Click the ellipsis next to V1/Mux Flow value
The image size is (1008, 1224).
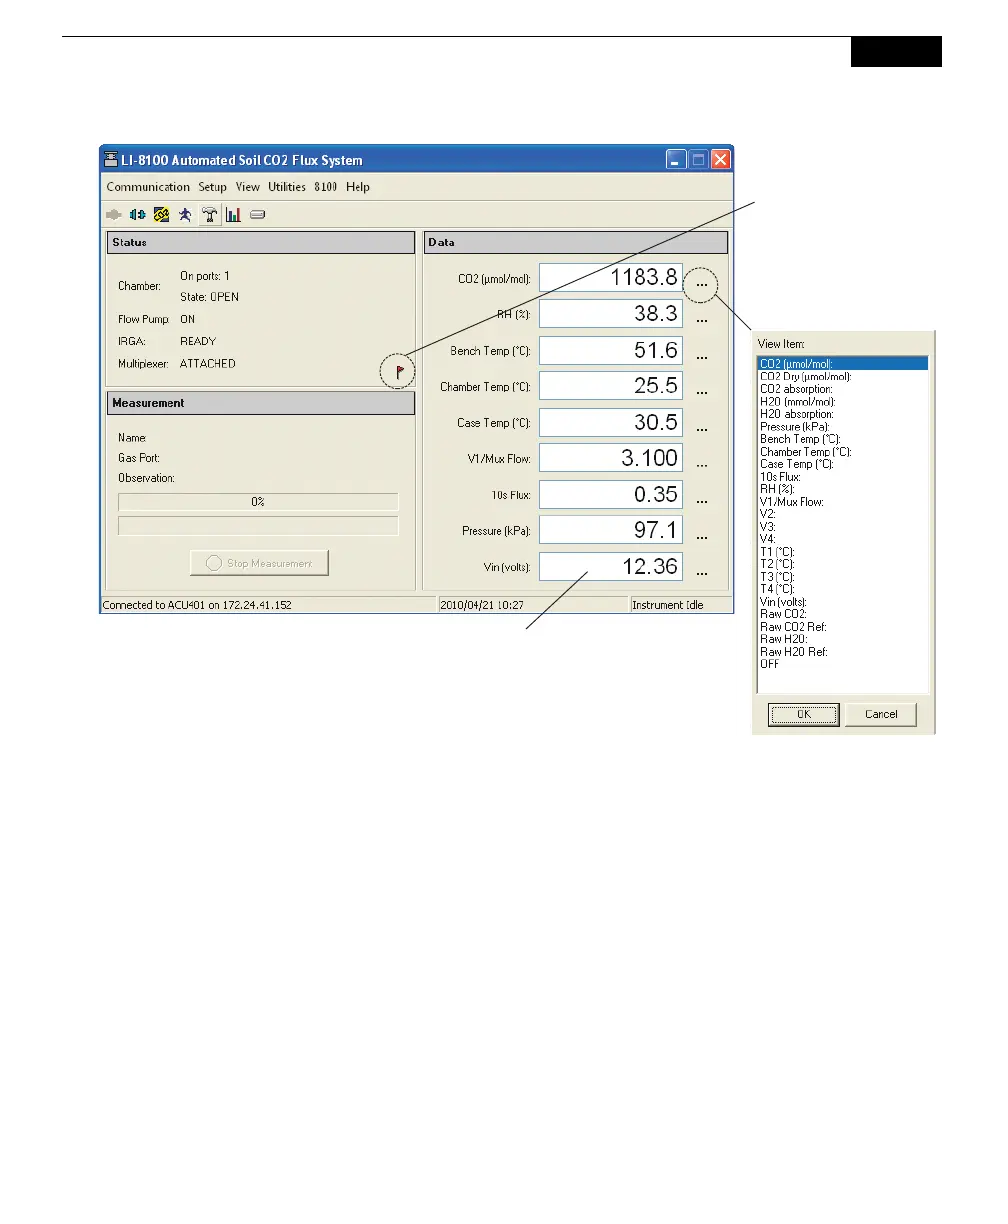(702, 465)
